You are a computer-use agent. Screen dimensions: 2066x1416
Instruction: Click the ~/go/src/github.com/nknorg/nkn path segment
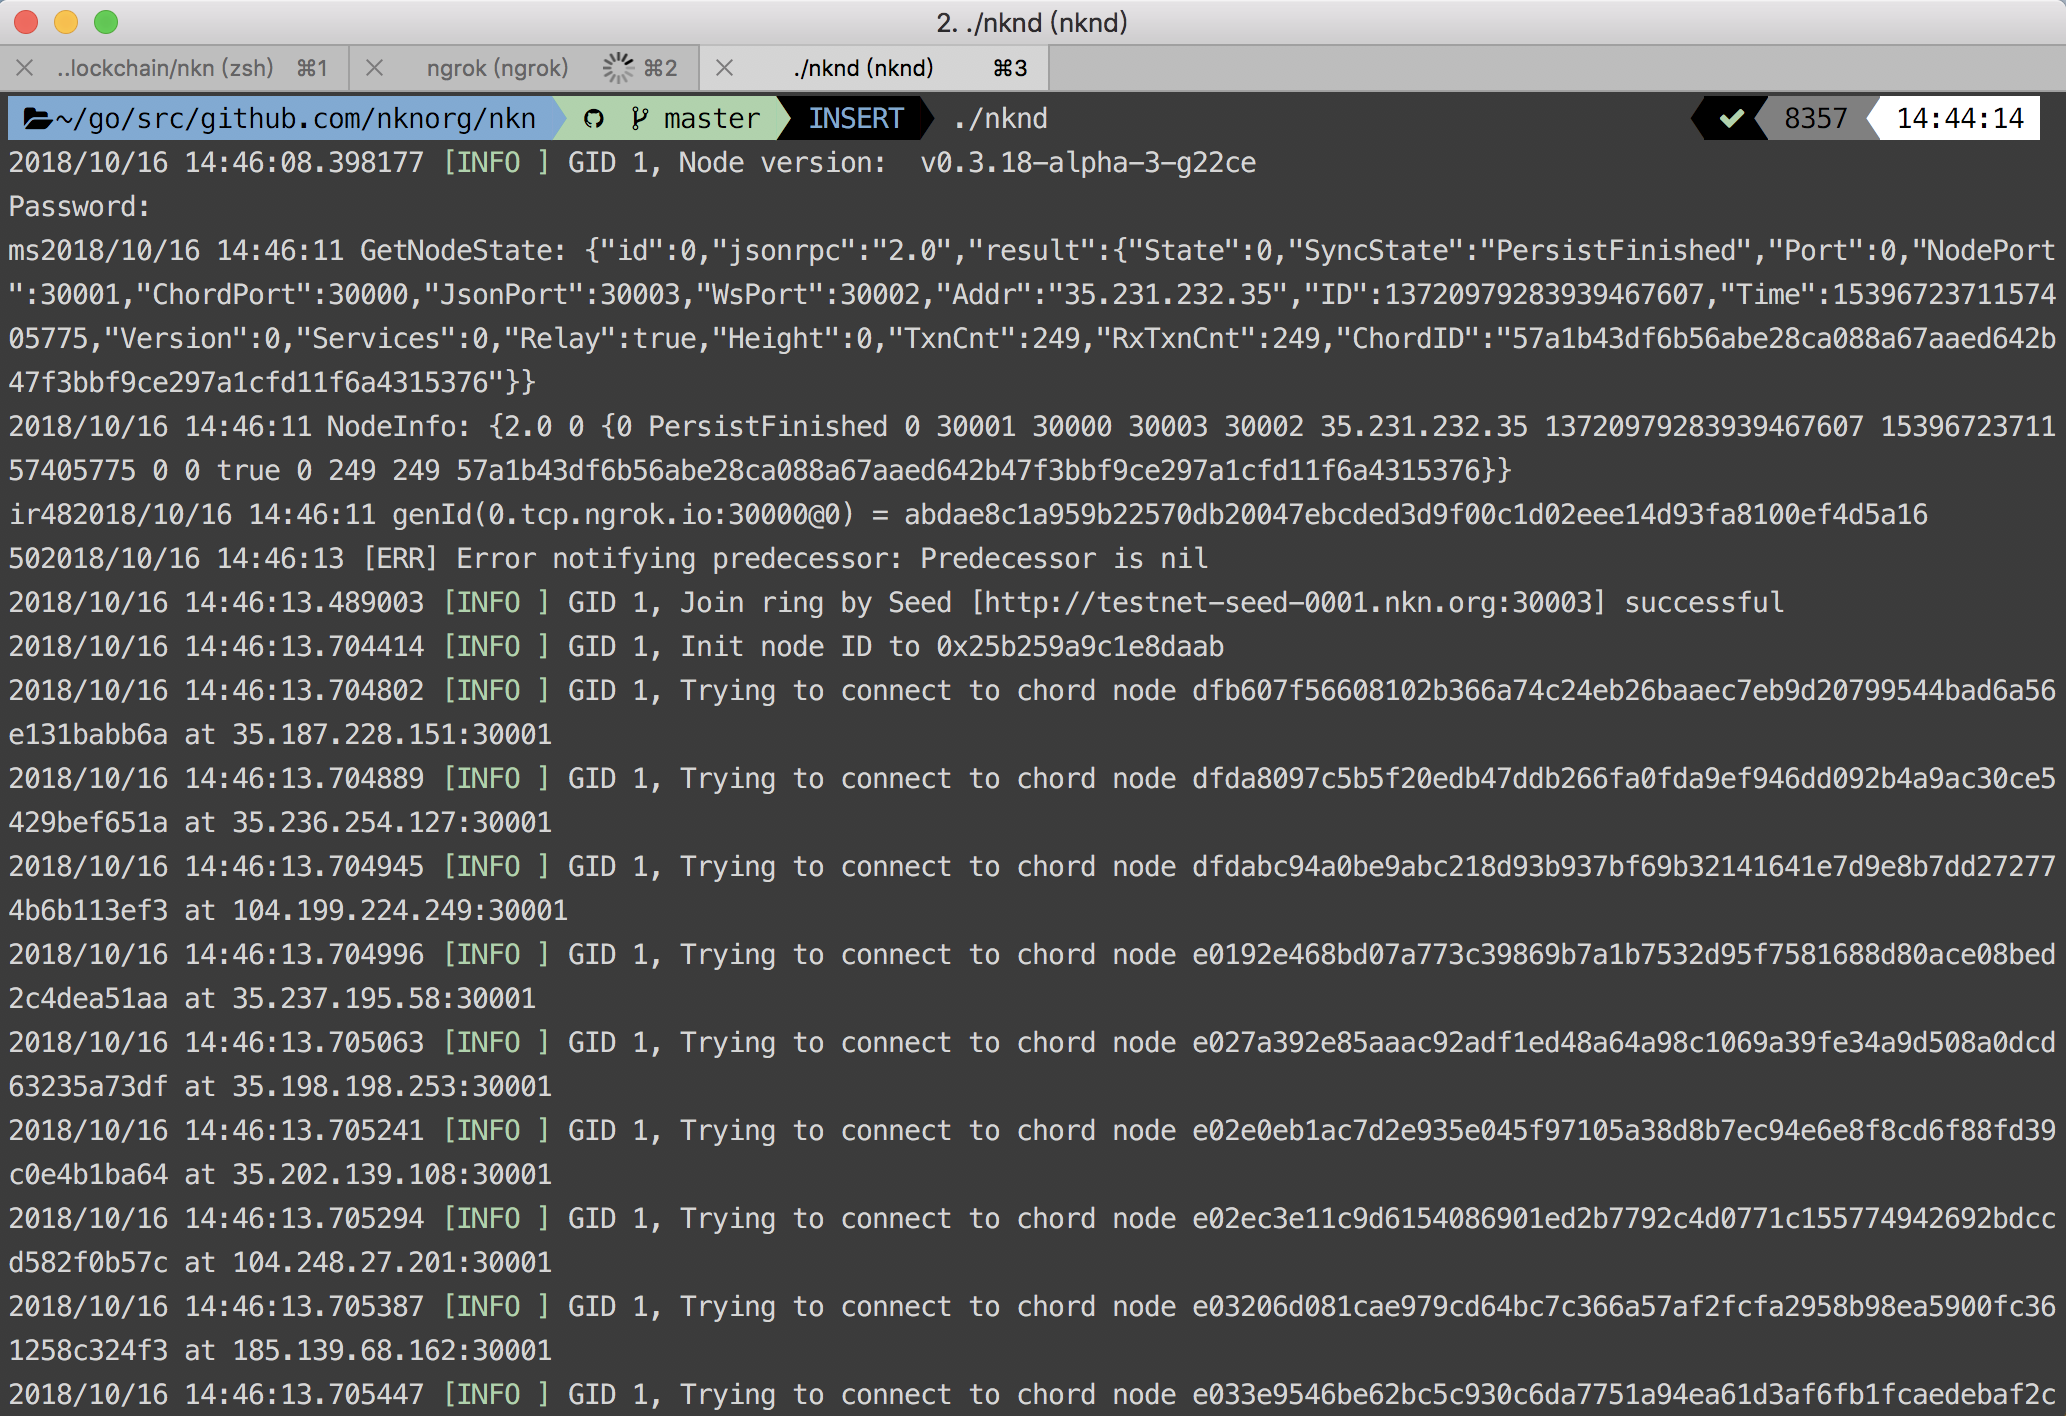coord(295,119)
